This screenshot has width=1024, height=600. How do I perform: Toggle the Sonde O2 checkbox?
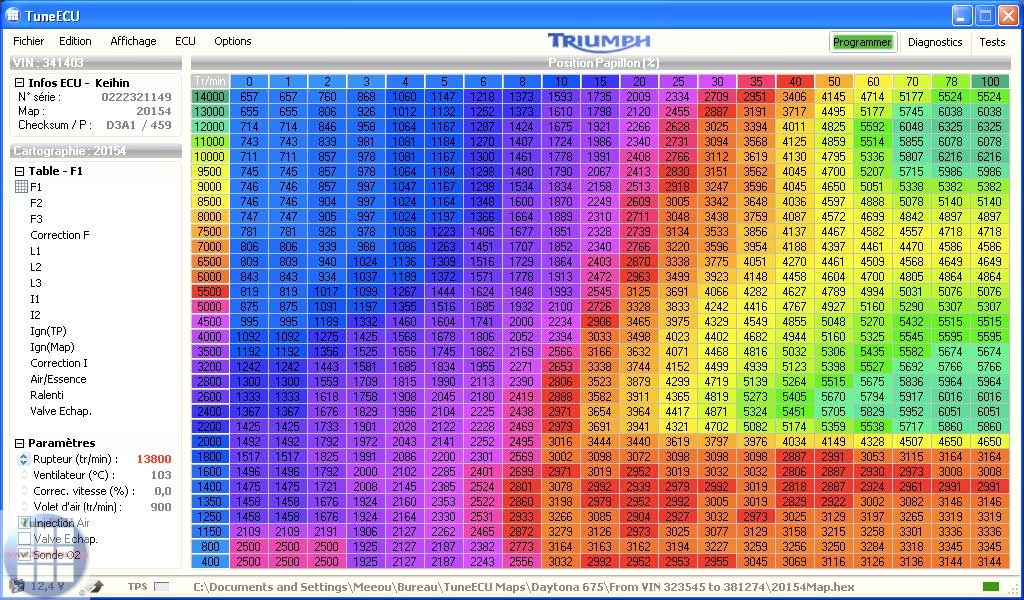pyautogui.click(x=25, y=554)
